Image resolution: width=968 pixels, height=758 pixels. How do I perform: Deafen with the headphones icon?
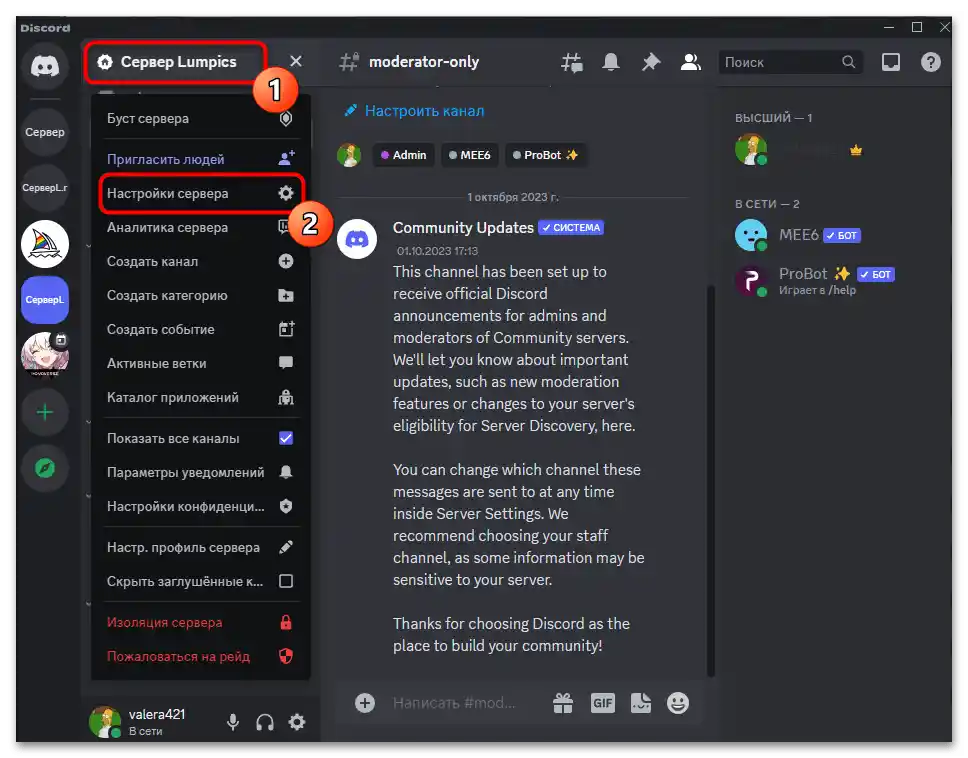[265, 722]
